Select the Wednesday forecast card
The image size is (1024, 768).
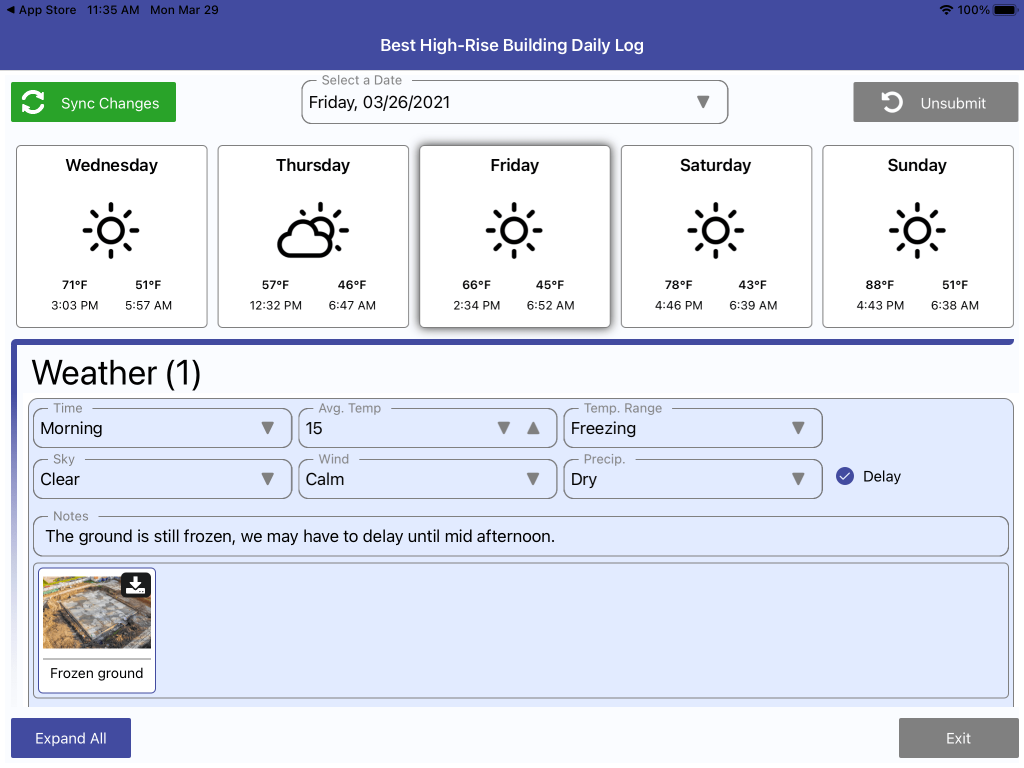click(x=112, y=236)
